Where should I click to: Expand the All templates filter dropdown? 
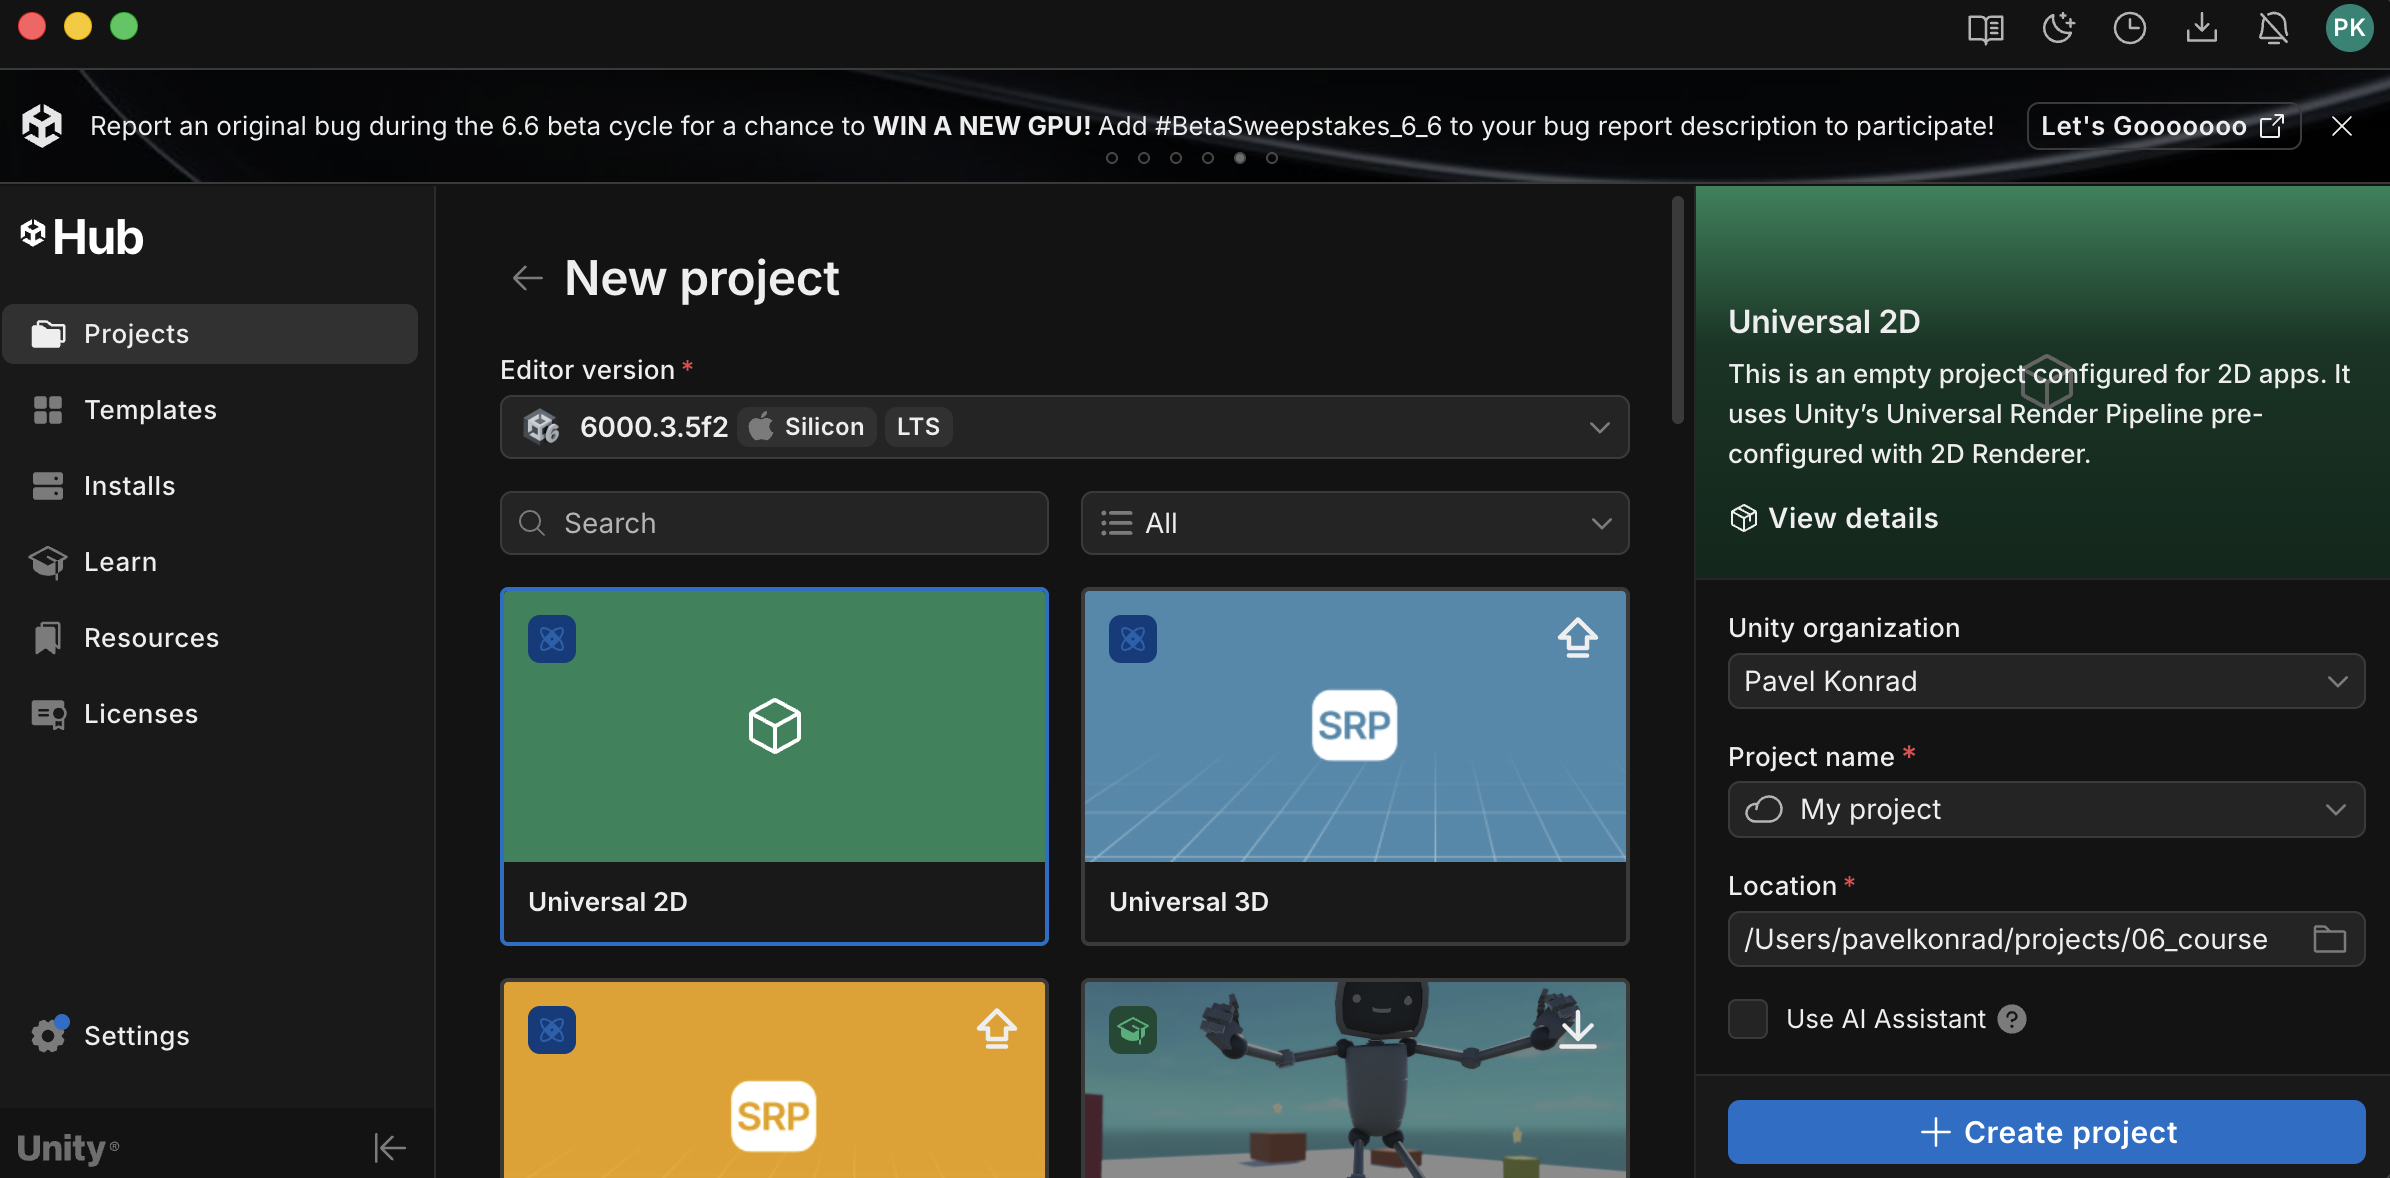point(1355,523)
